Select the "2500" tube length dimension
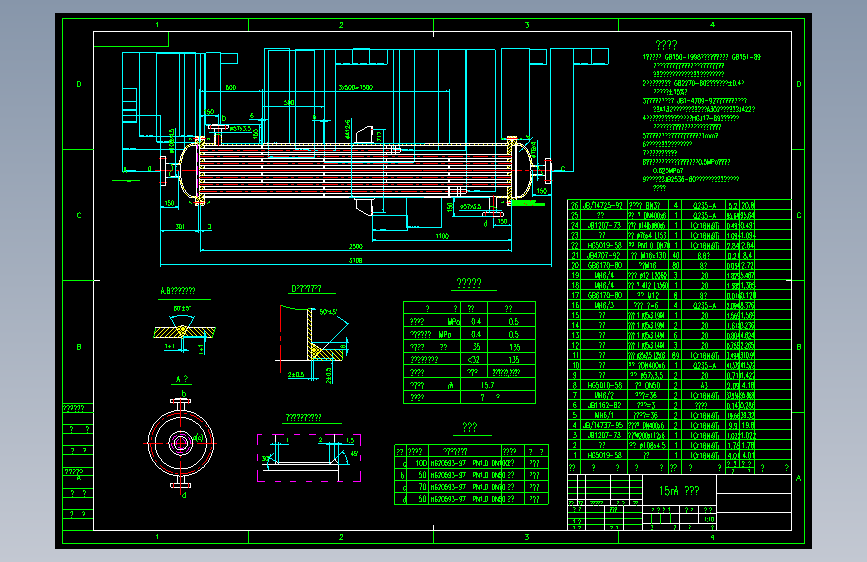This screenshot has height=562, width=867. coord(356,246)
